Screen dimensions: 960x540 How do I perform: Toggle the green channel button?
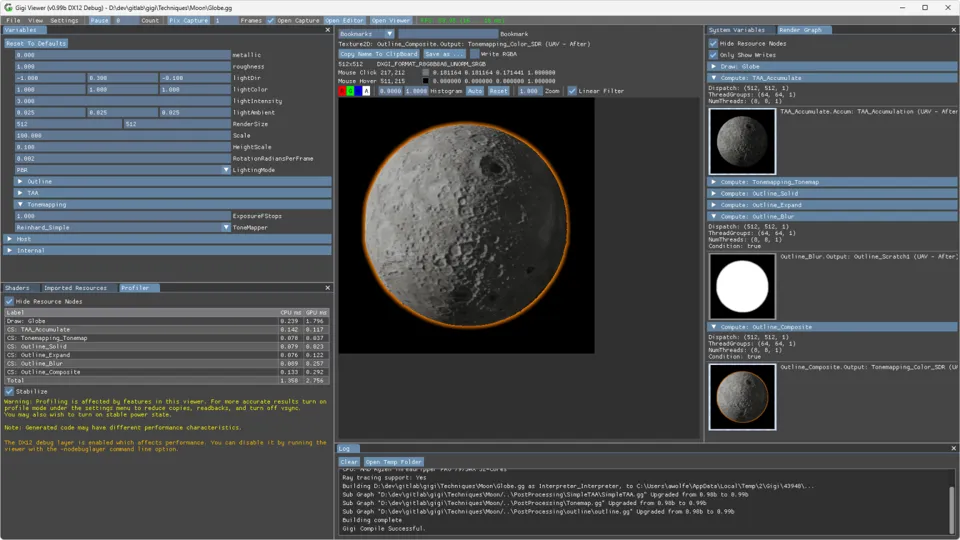[x=350, y=91]
